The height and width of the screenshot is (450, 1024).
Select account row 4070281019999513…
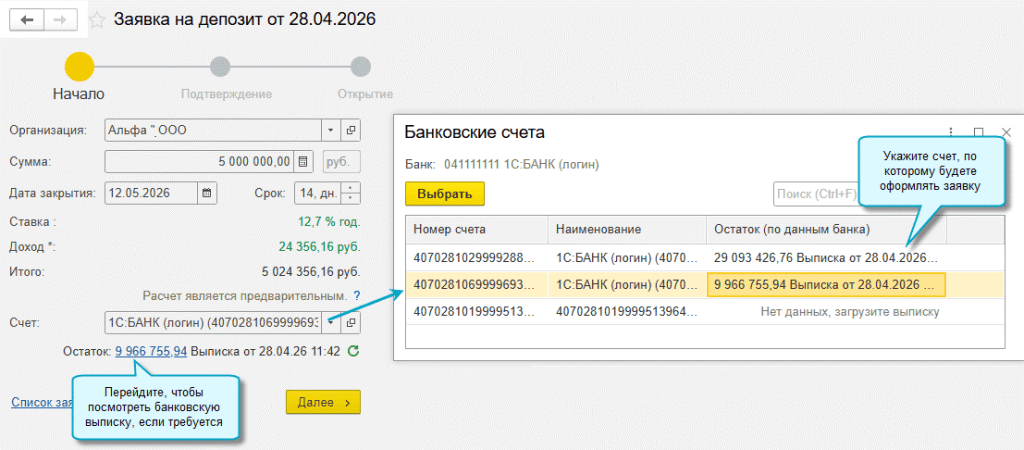click(705, 312)
